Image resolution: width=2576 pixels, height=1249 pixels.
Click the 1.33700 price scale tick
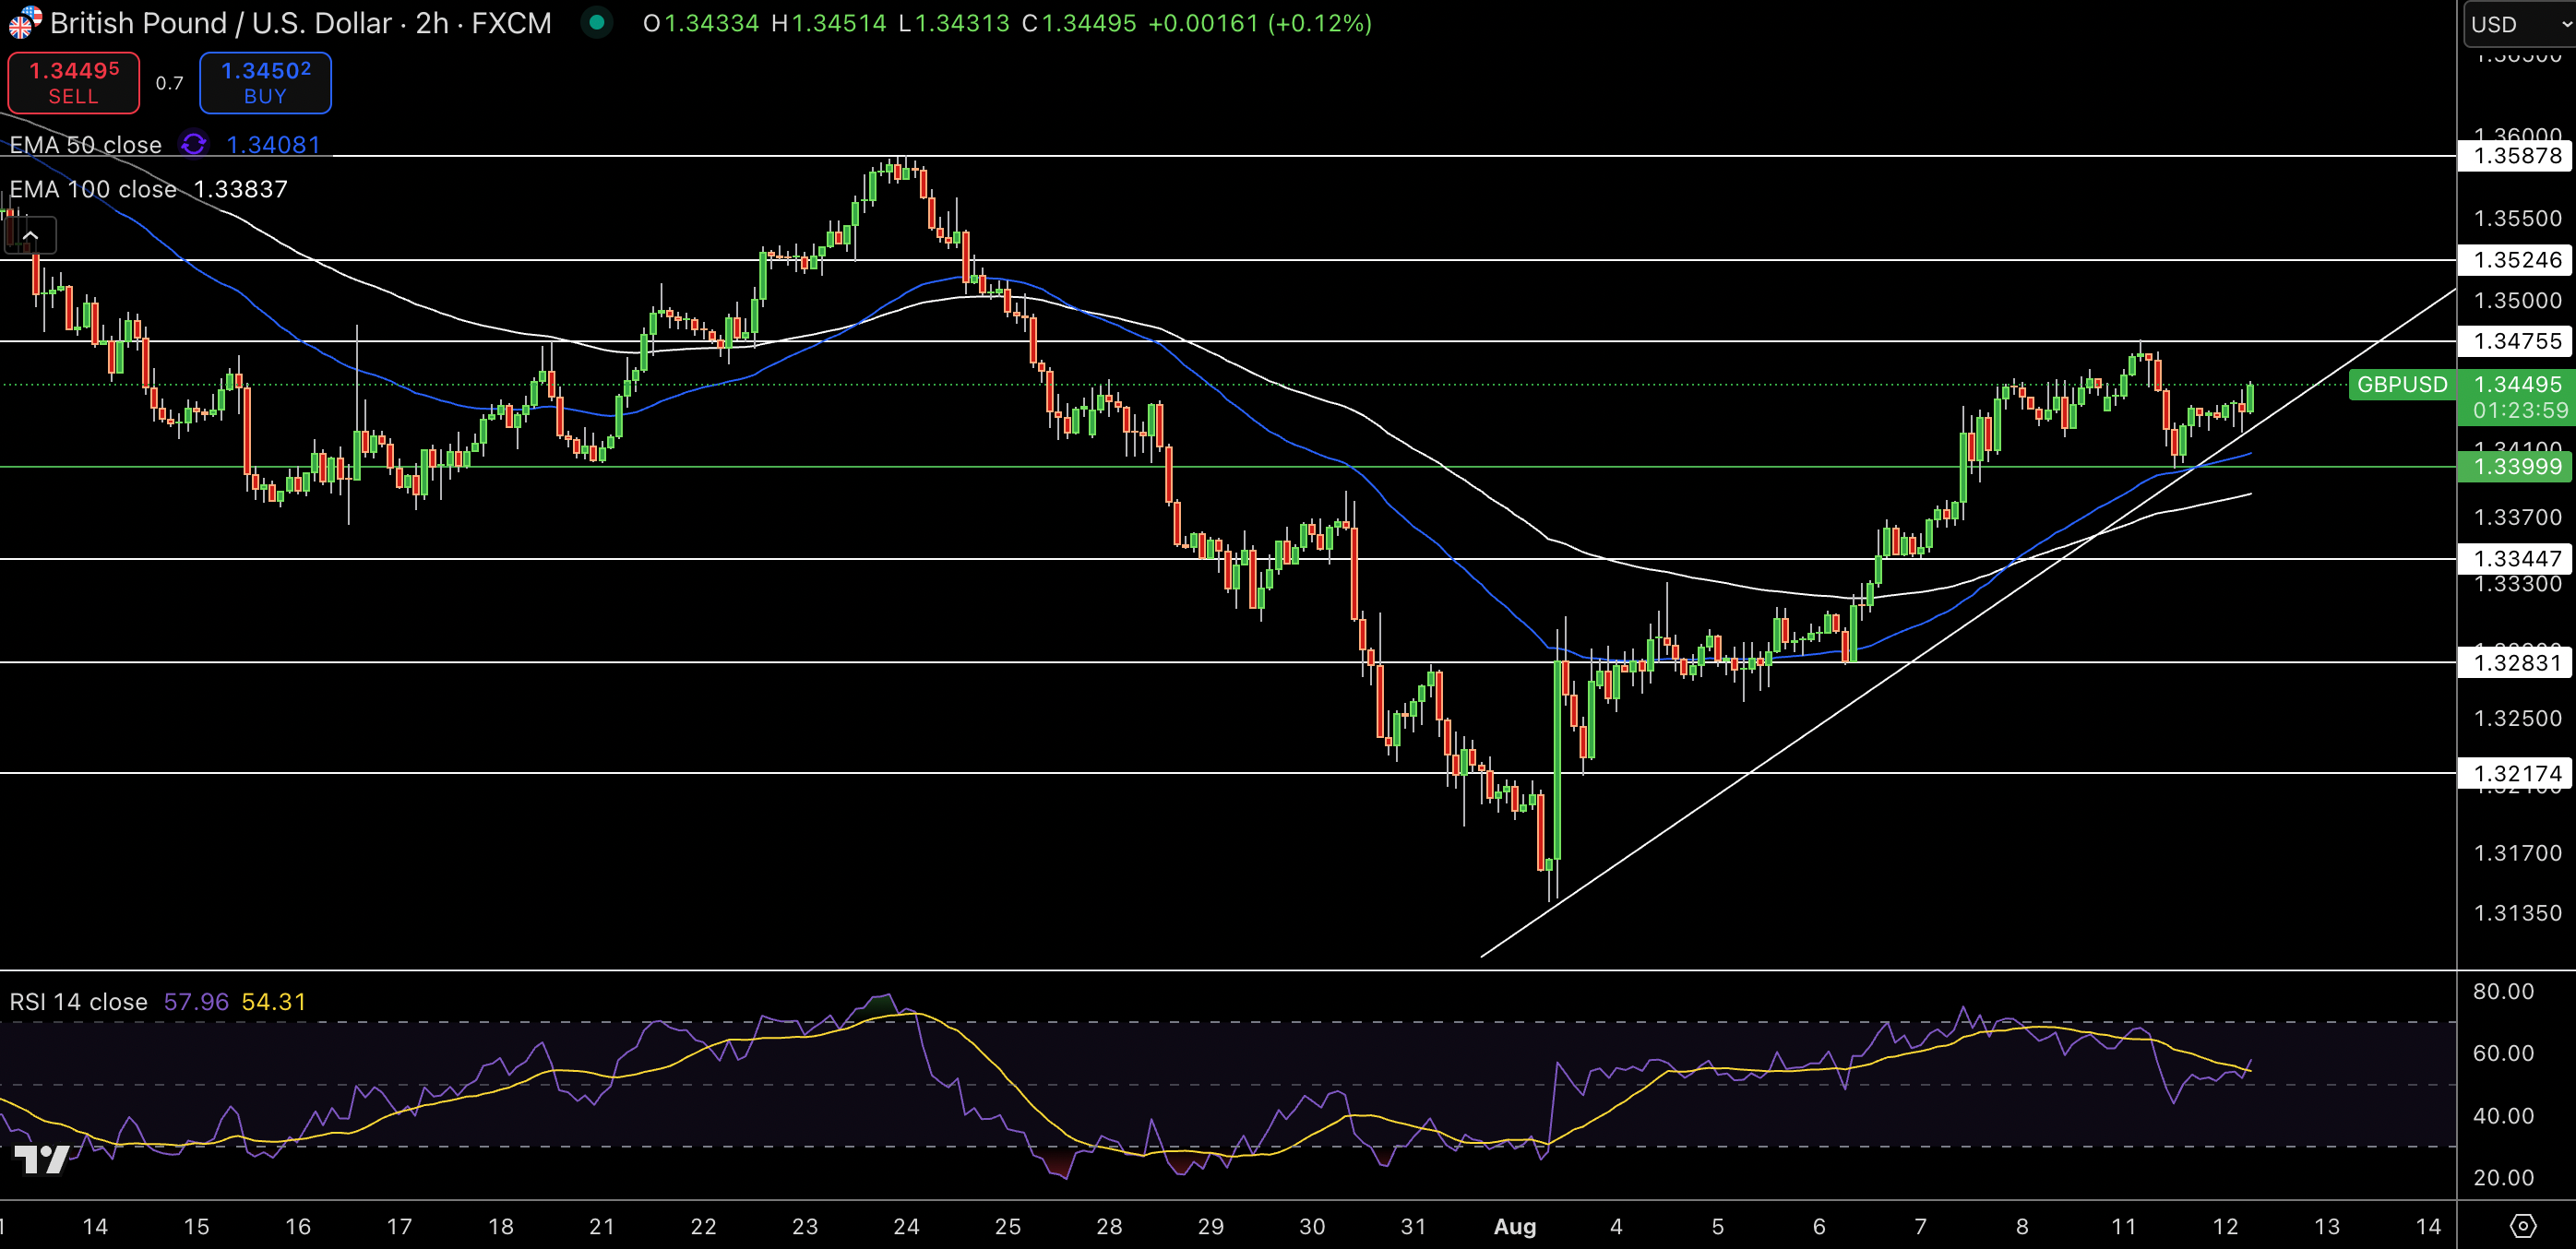2517,517
